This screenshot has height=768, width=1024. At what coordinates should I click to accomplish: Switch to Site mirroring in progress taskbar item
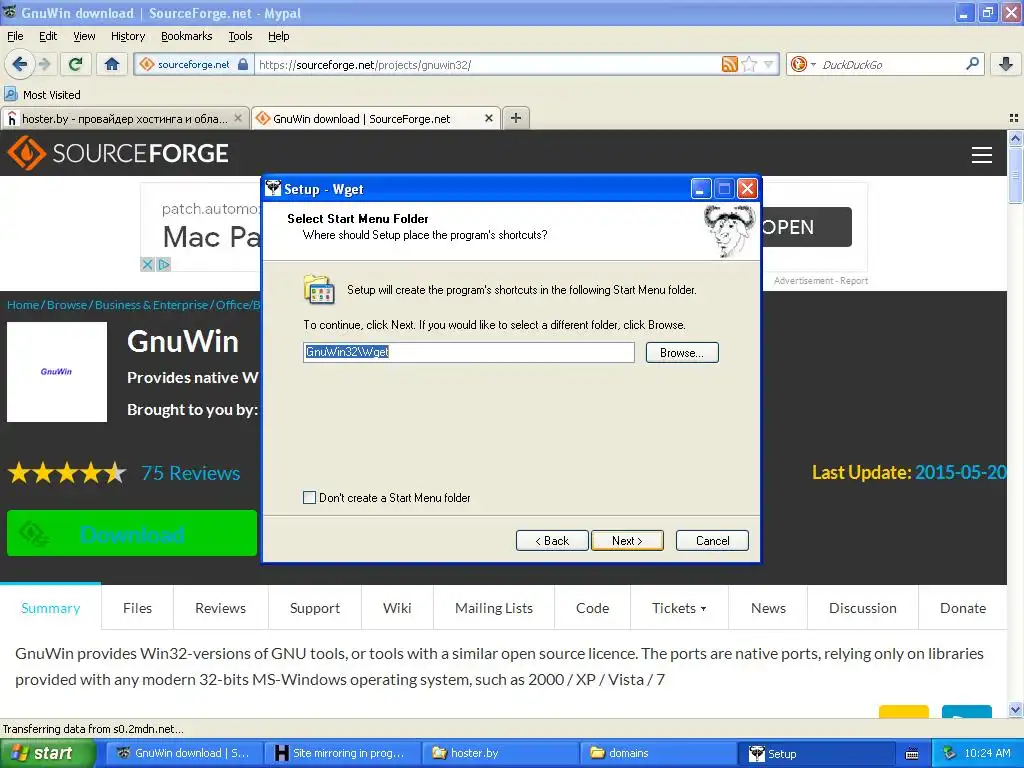(344, 753)
